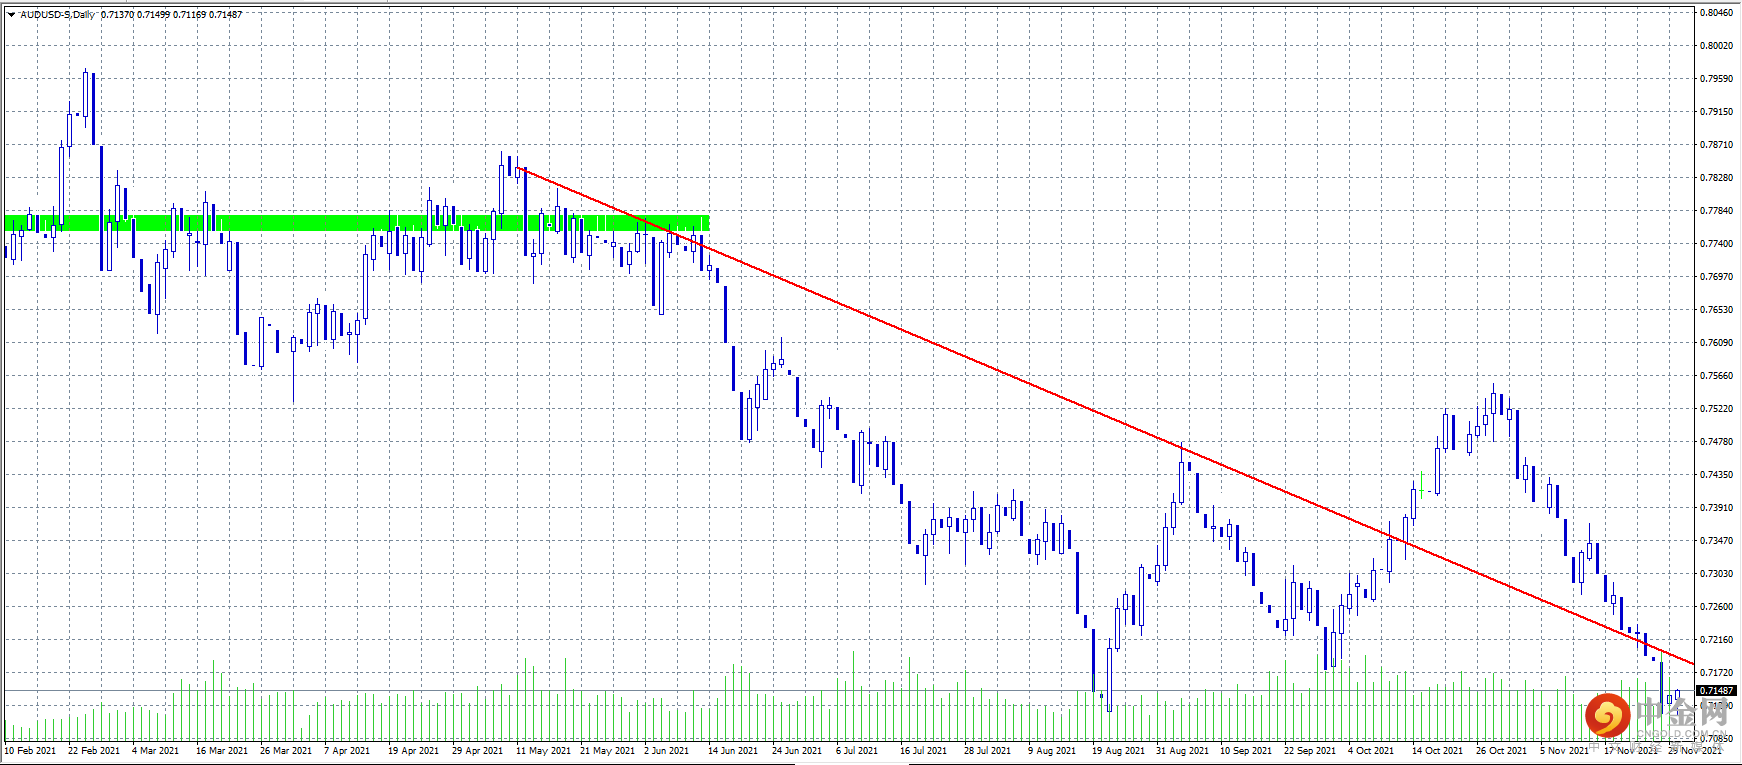This screenshot has height=765, width=1742.
Task: Click the 0.76090 price axis label
Action: pos(1717,343)
